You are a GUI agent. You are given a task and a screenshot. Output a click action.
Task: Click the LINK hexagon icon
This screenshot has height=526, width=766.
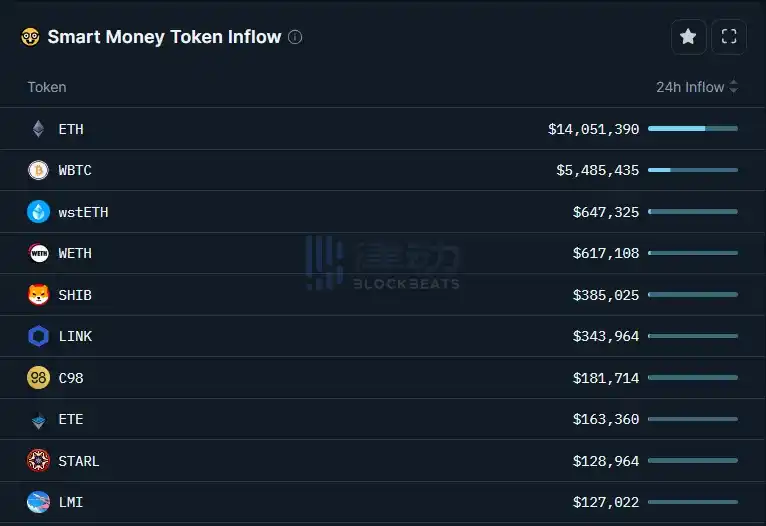tap(38, 336)
